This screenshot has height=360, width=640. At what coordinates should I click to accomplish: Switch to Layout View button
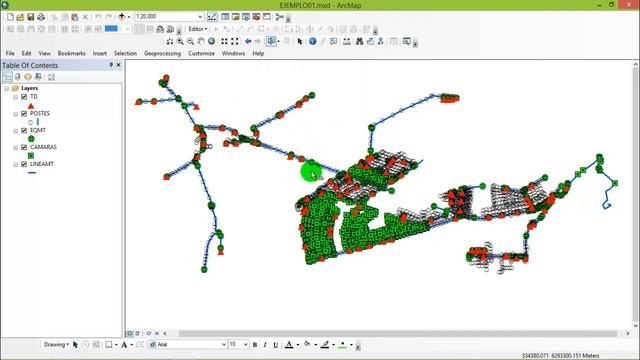[x=138, y=333]
